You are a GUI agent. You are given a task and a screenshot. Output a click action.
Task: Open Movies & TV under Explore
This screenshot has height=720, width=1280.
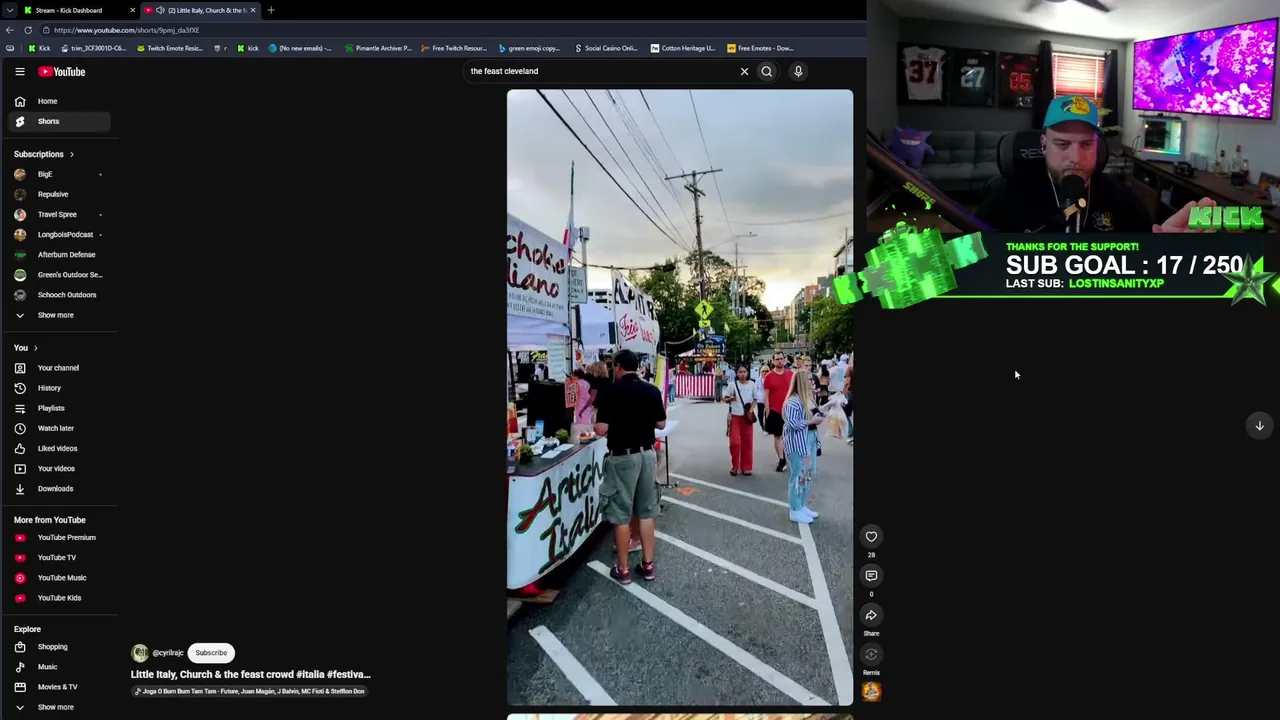click(59, 687)
